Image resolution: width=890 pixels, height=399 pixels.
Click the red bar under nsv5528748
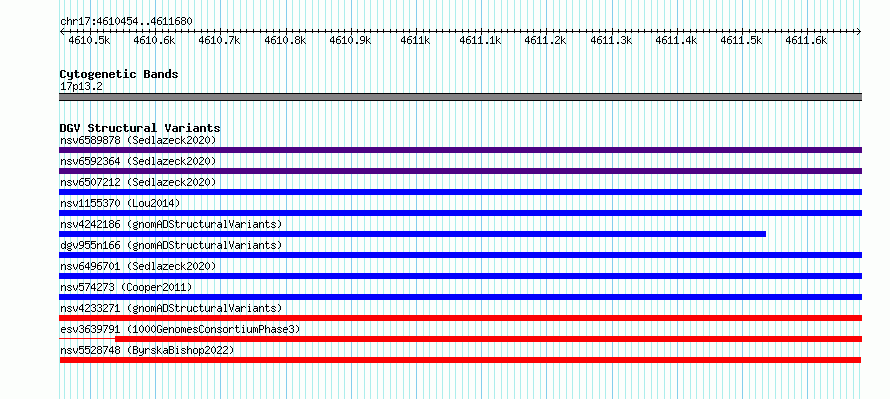[x=460, y=360]
